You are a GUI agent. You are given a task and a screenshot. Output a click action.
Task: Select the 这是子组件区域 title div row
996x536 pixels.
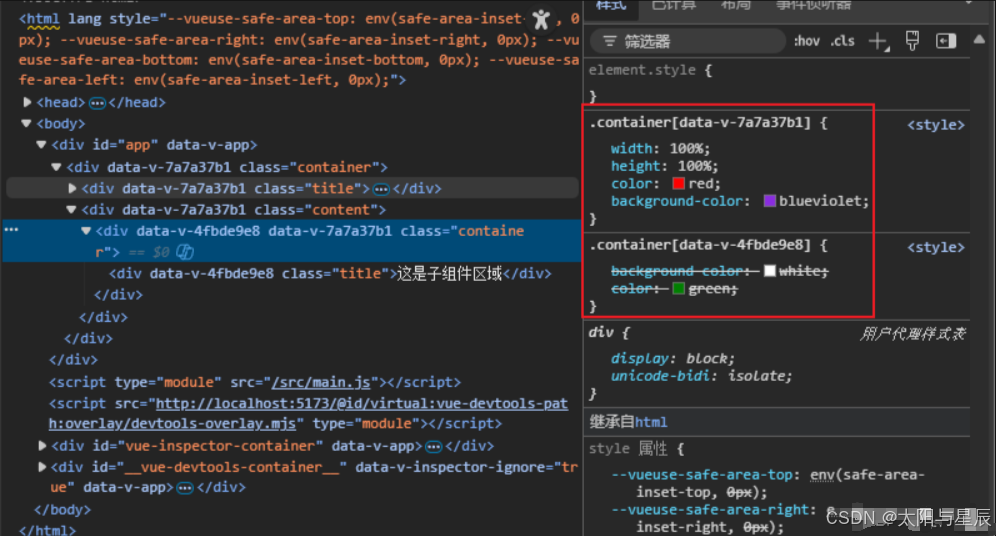click(x=330, y=274)
